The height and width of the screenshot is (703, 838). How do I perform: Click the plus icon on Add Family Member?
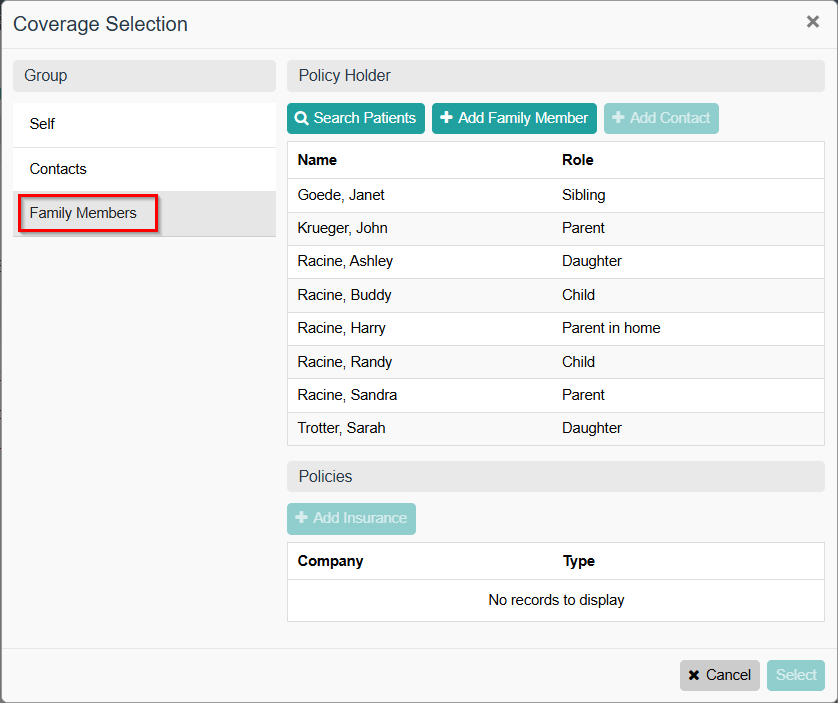pos(446,118)
